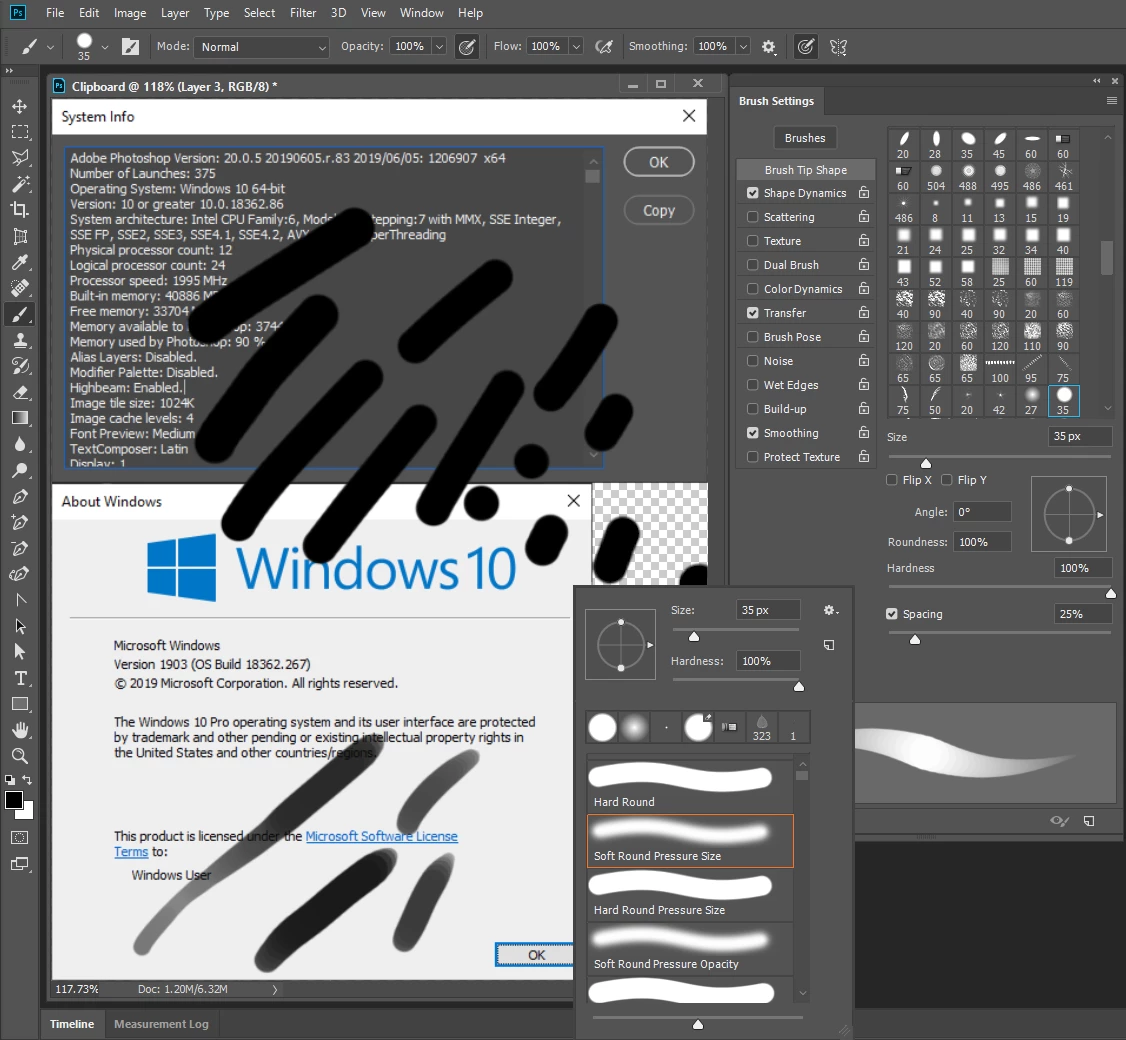Expand document status bar info arrow
This screenshot has height=1040, width=1126.
(x=274, y=989)
